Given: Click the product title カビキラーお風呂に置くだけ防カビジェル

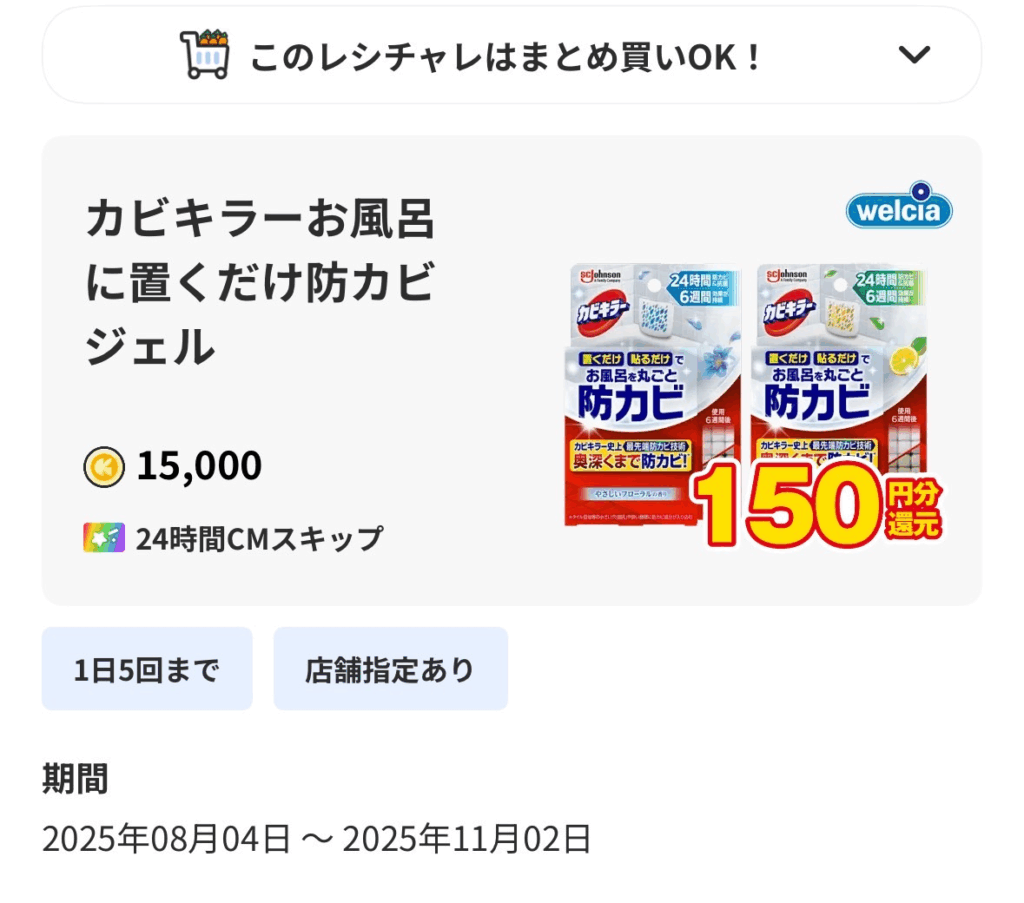Looking at the screenshot, I should [260, 284].
